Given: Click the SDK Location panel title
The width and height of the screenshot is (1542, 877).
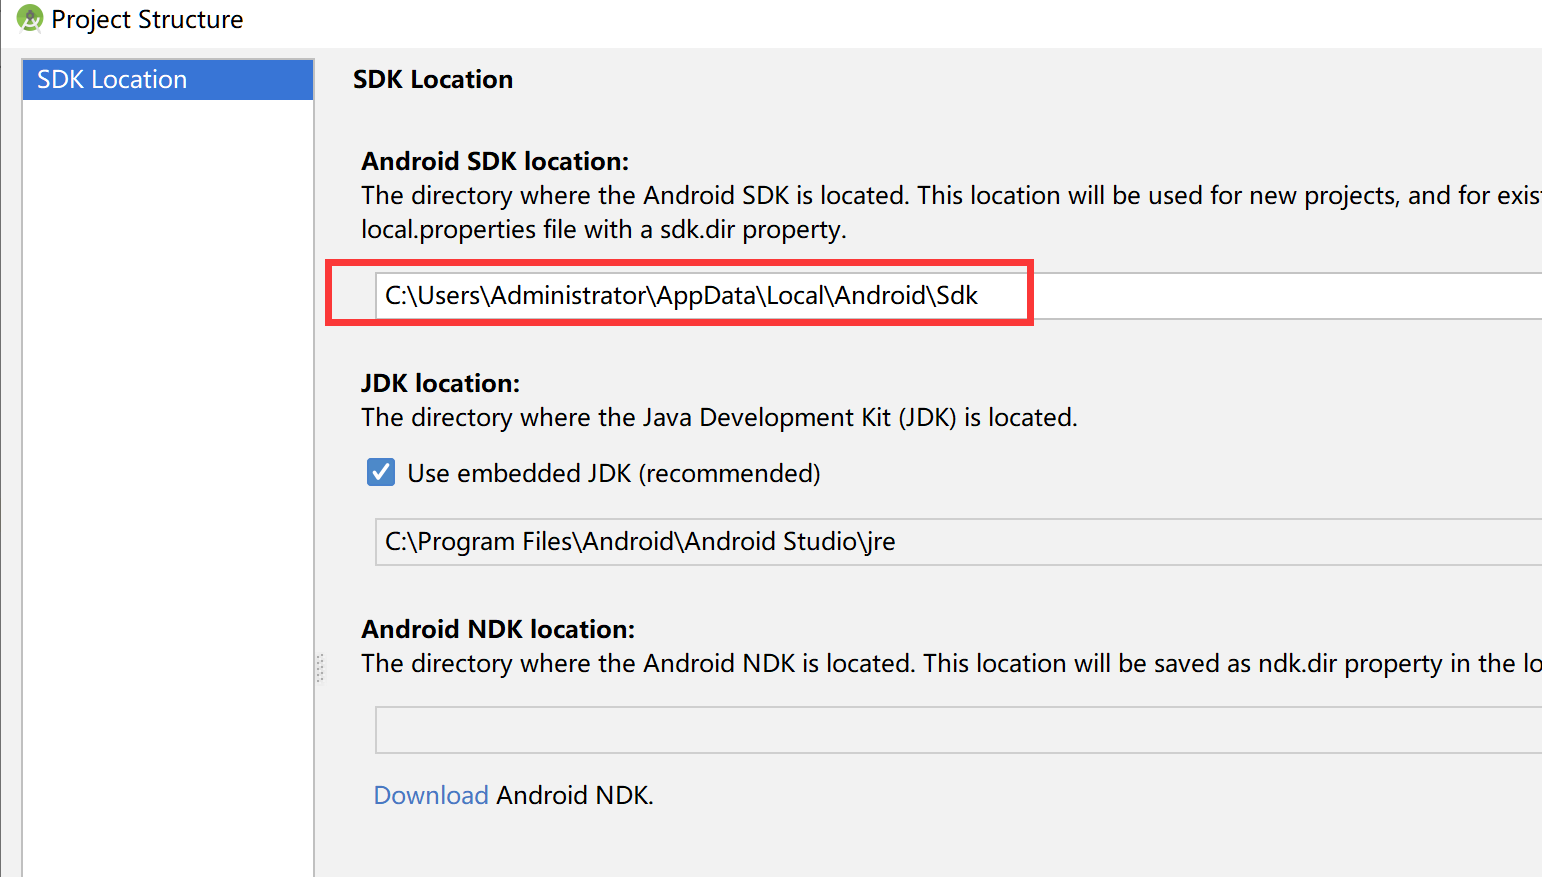Looking at the screenshot, I should (433, 79).
